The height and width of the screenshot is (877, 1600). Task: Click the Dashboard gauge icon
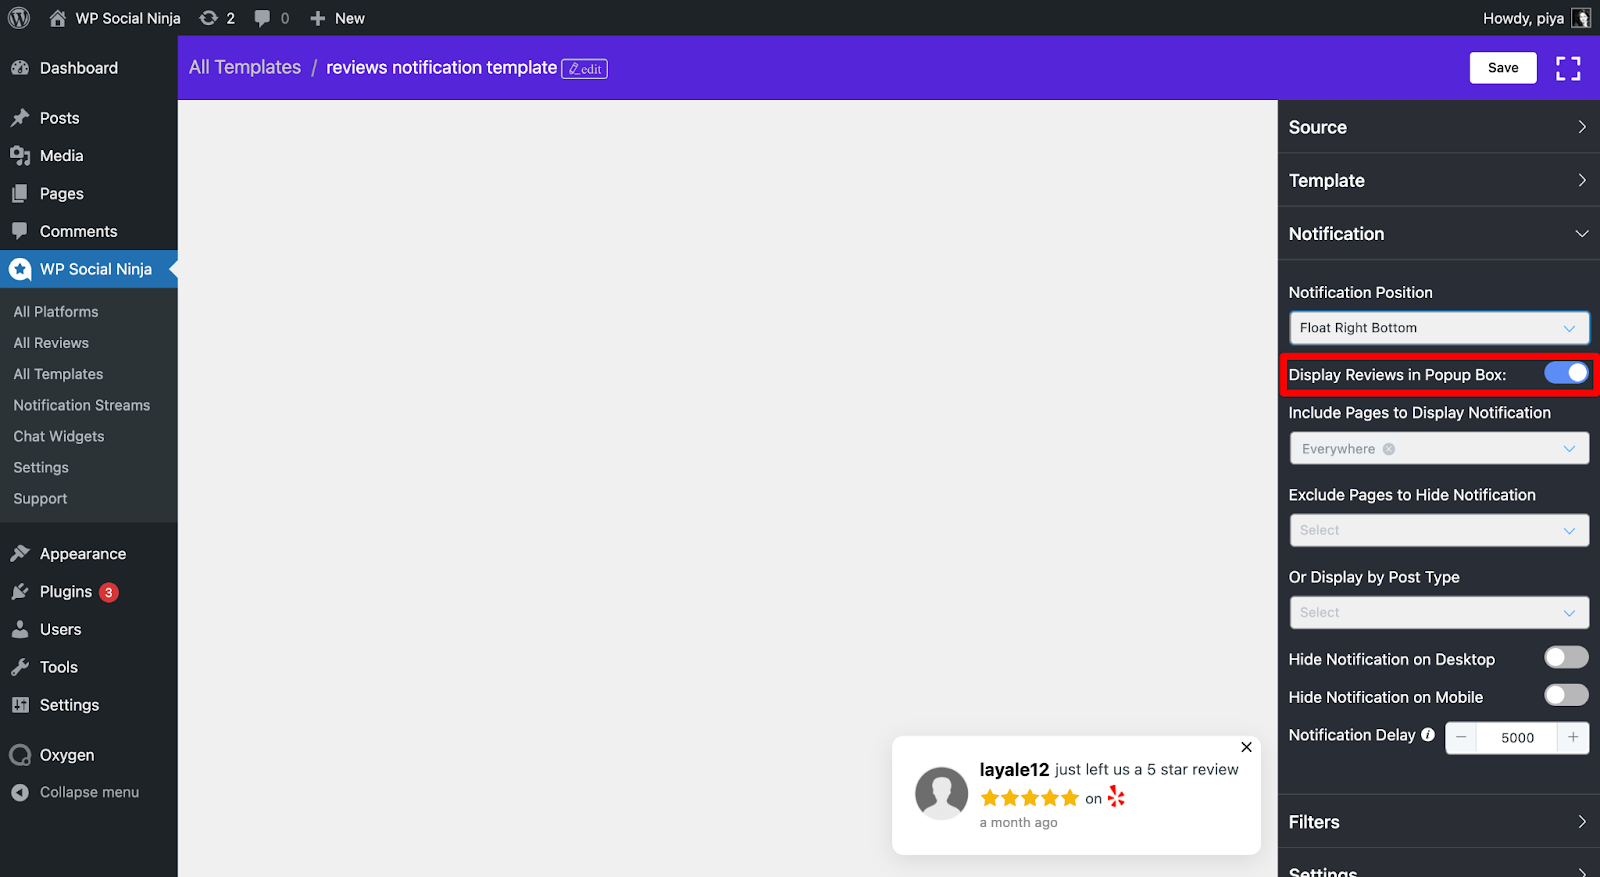click(x=20, y=68)
